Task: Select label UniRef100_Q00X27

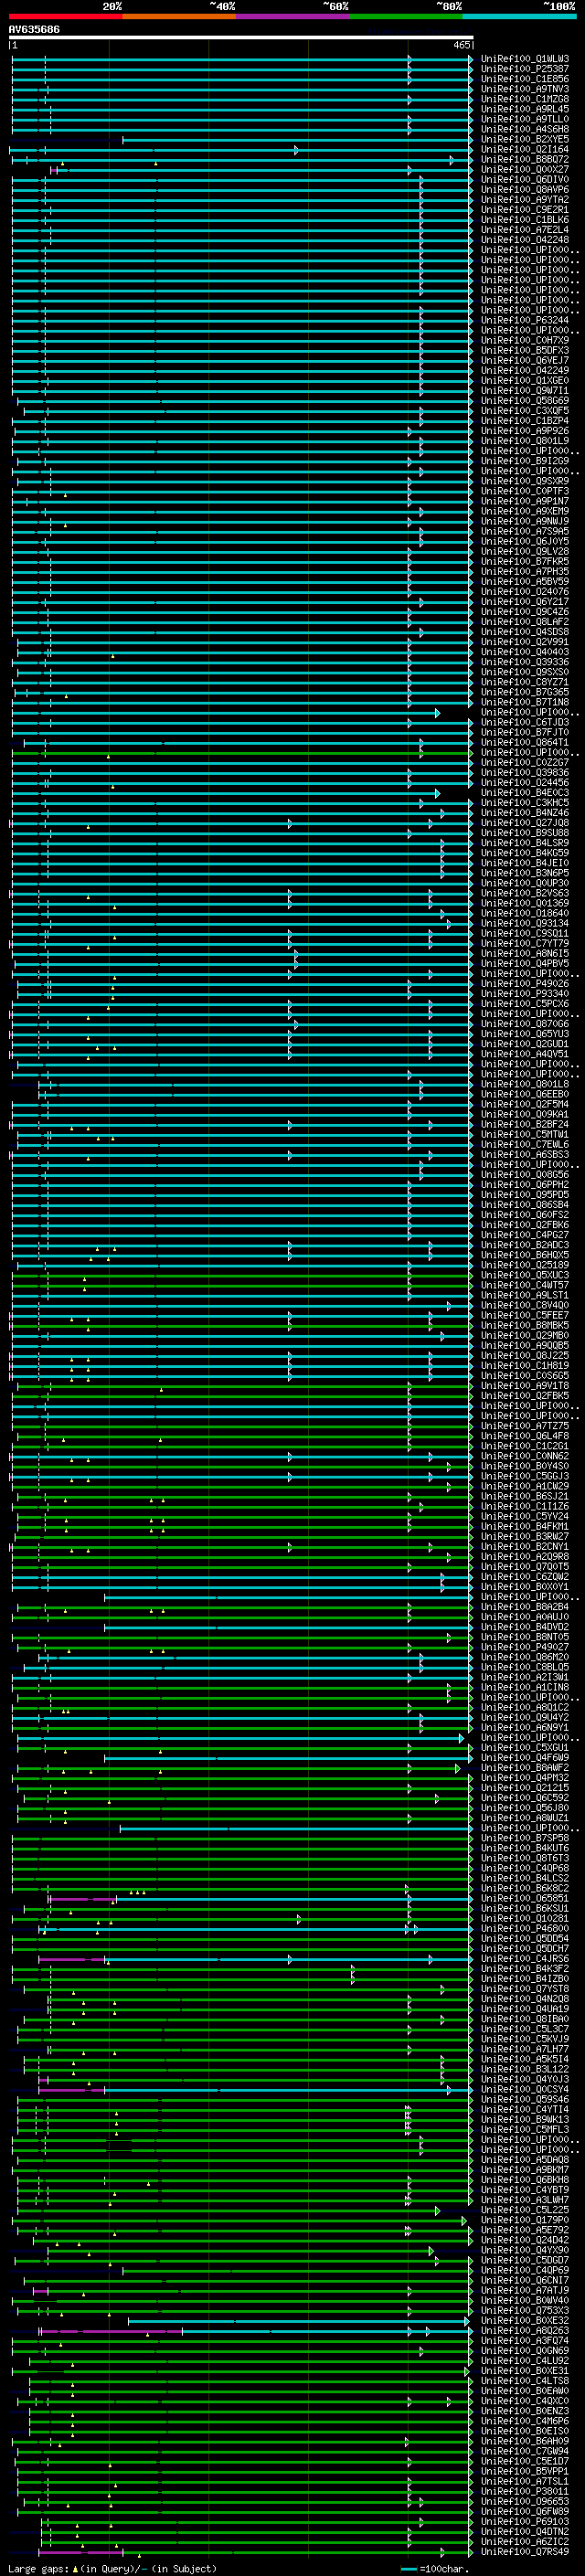Action: coord(525,169)
